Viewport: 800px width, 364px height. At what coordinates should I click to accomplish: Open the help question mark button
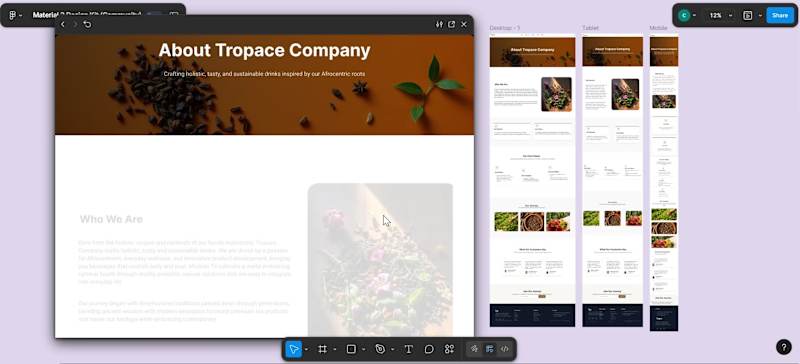point(784,347)
